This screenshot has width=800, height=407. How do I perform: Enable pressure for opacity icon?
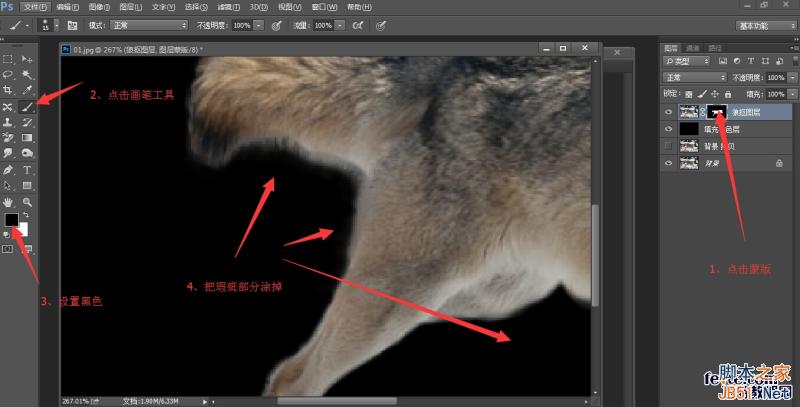(277, 26)
